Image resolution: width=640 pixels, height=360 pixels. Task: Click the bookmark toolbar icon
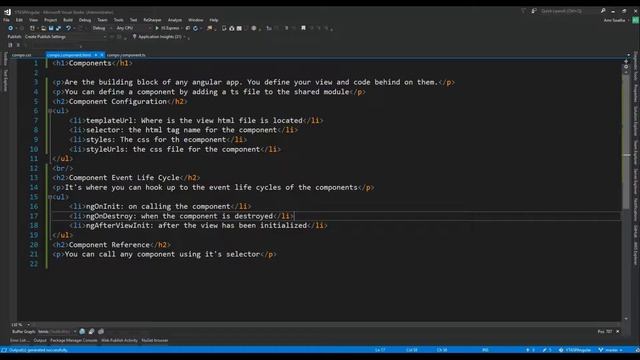(x=303, y=28)
